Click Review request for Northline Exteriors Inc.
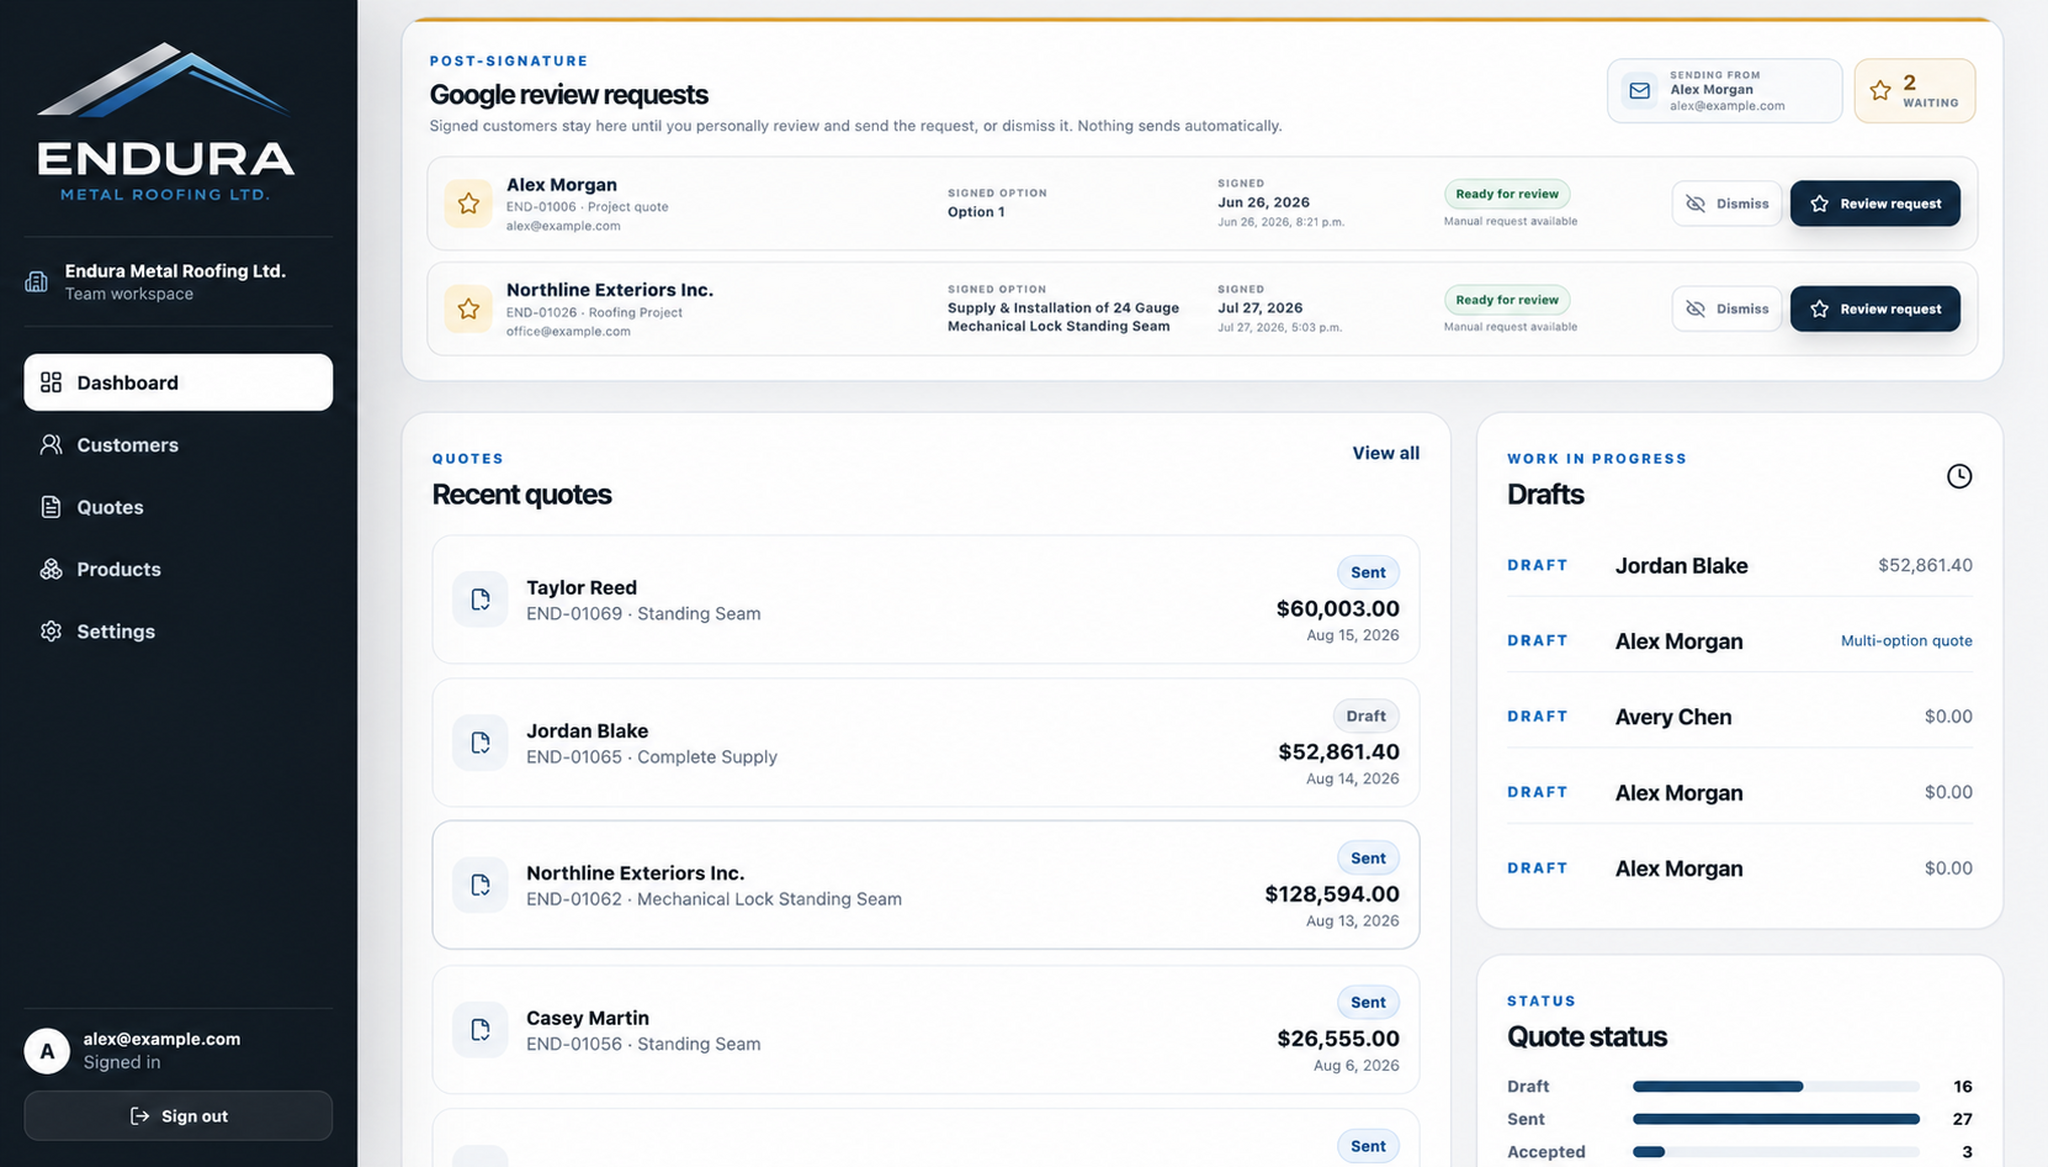Image resolution: width=2048 pixels, height=1167 pixels. [x=1875, y=309]
